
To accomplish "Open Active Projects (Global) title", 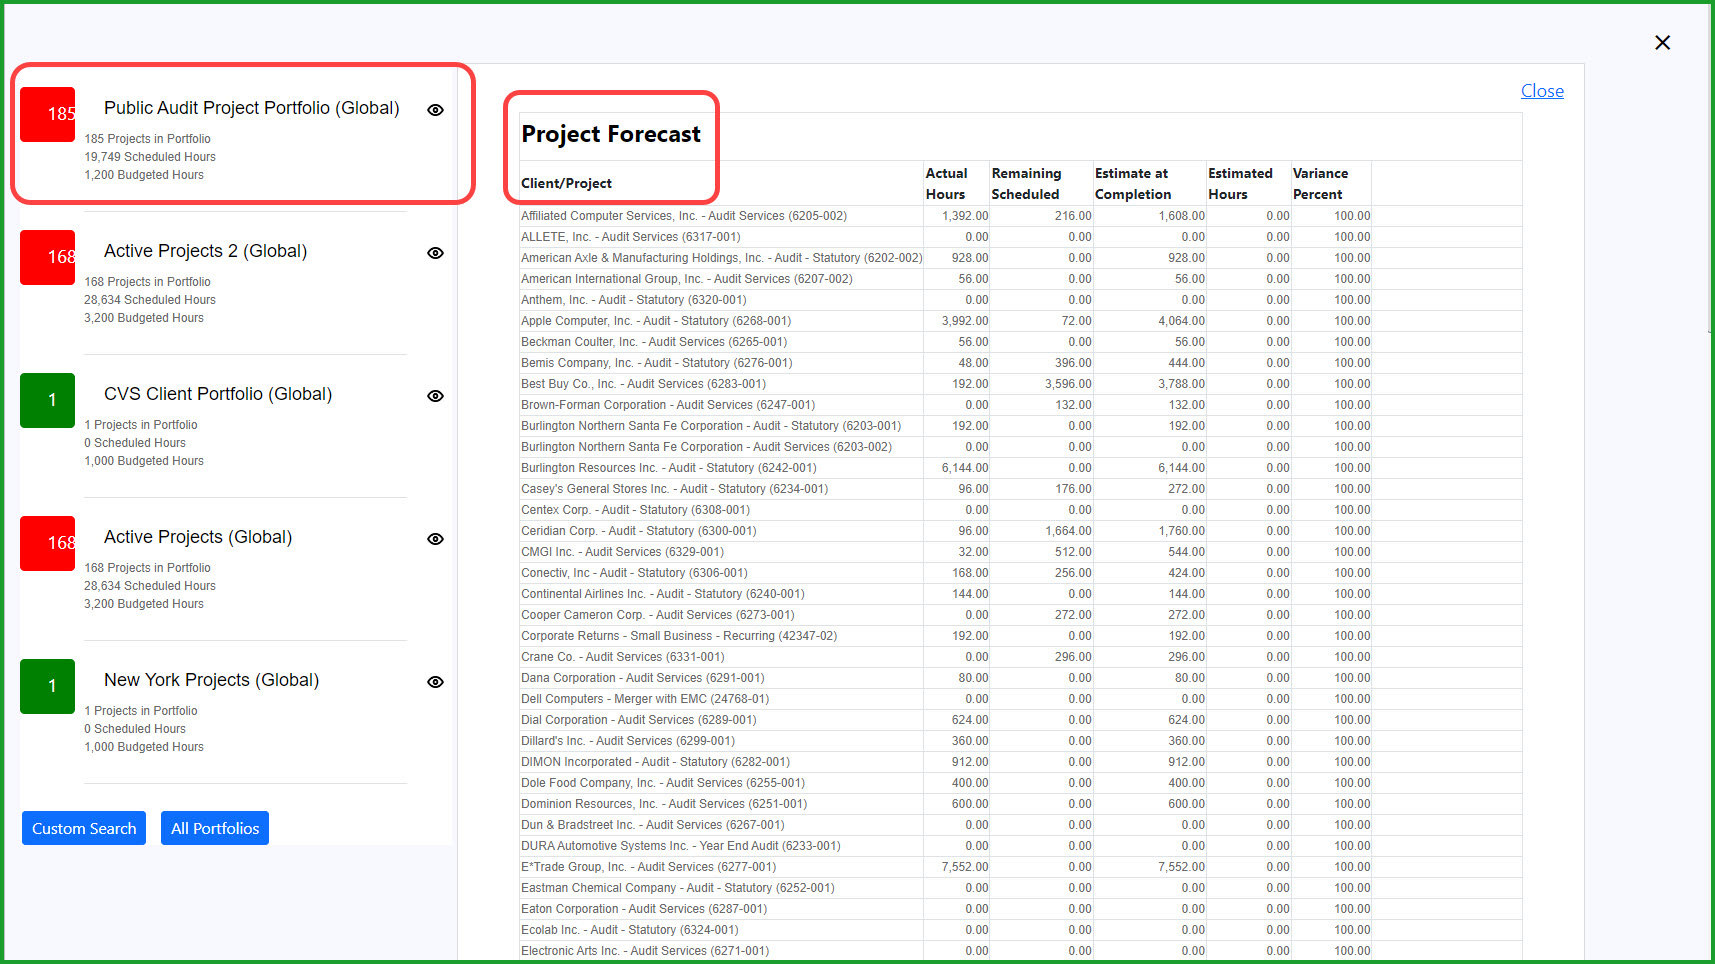I will (x=198, y=537).
